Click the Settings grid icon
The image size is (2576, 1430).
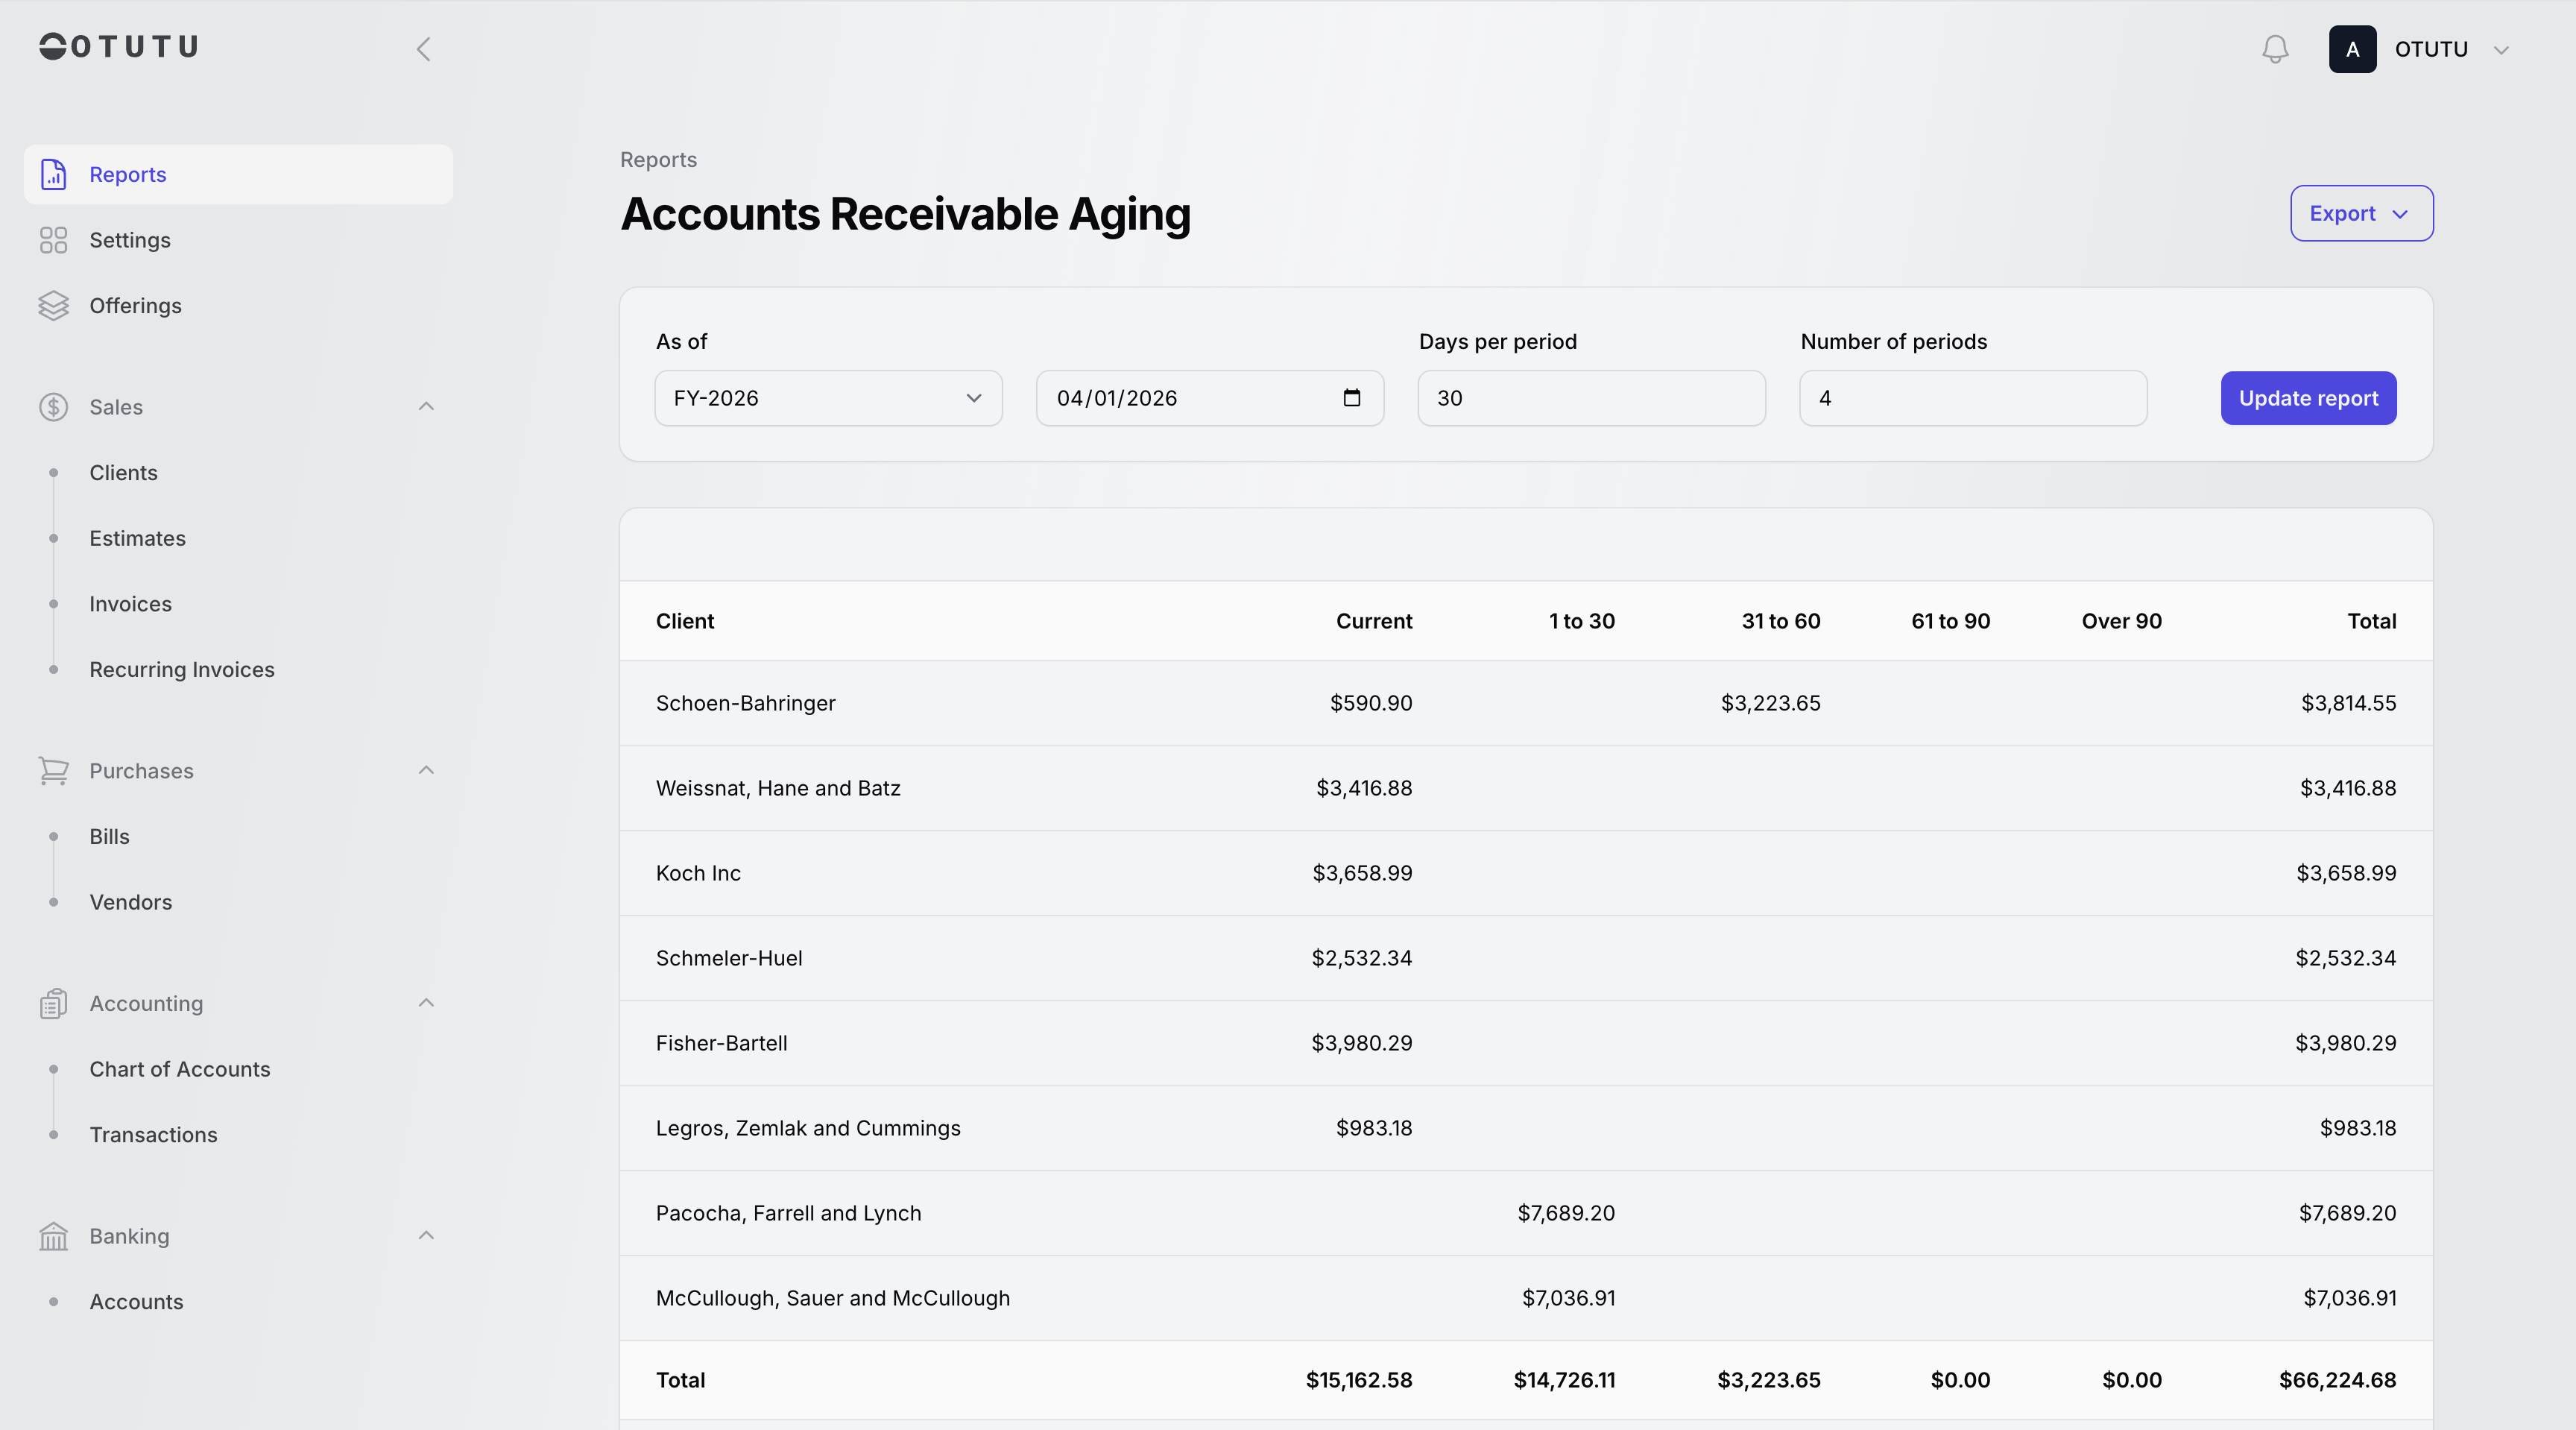point(54,240)
